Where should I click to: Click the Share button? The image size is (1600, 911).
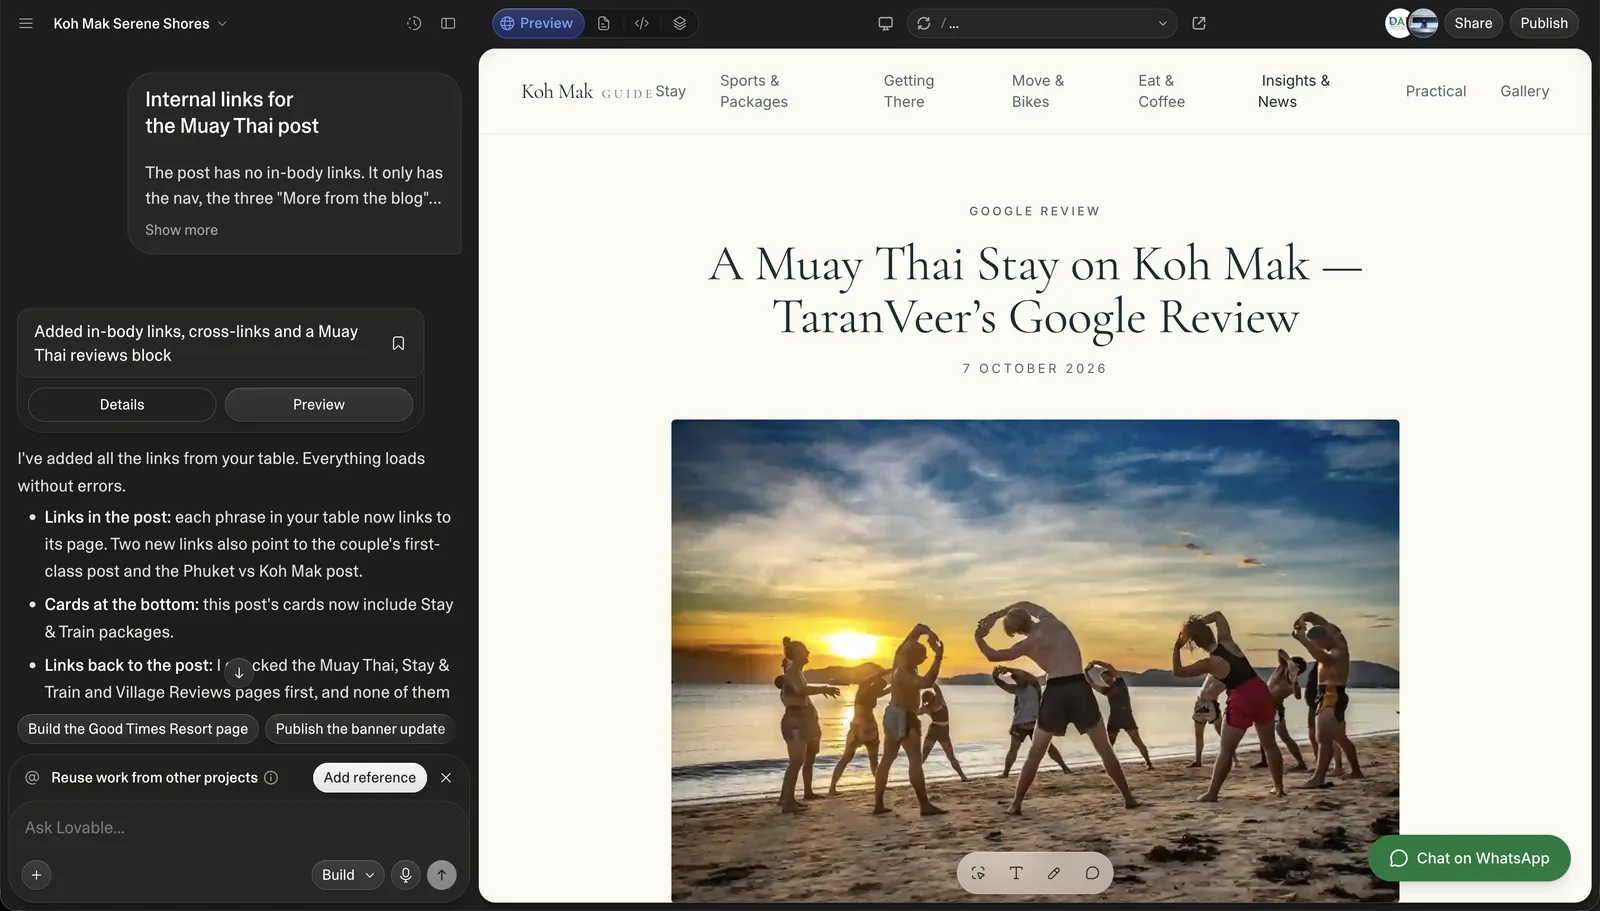(x=1473, y=23)
